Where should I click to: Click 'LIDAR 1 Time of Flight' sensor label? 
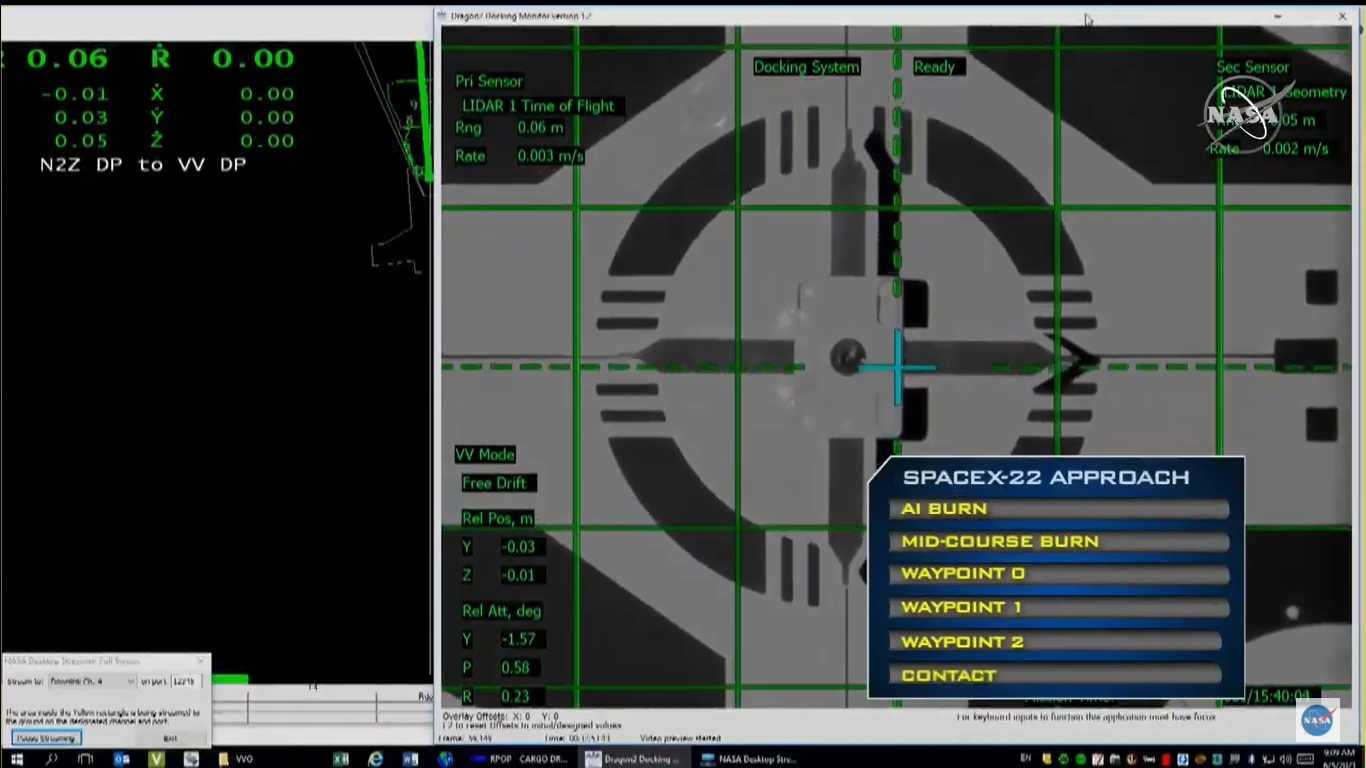tap(538, 106)
